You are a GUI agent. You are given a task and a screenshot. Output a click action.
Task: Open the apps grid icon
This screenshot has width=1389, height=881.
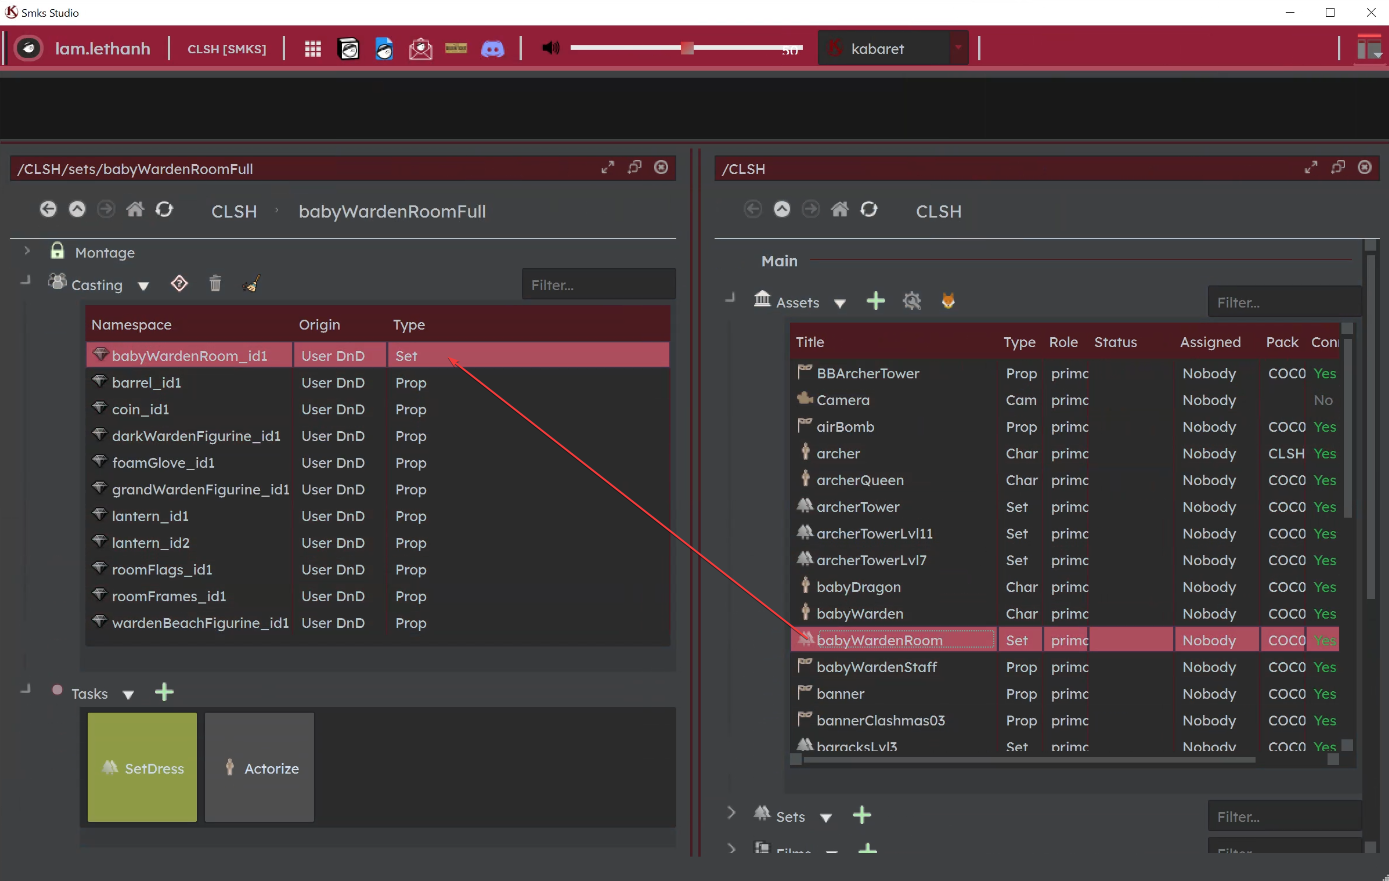click(x=313, y=48)
